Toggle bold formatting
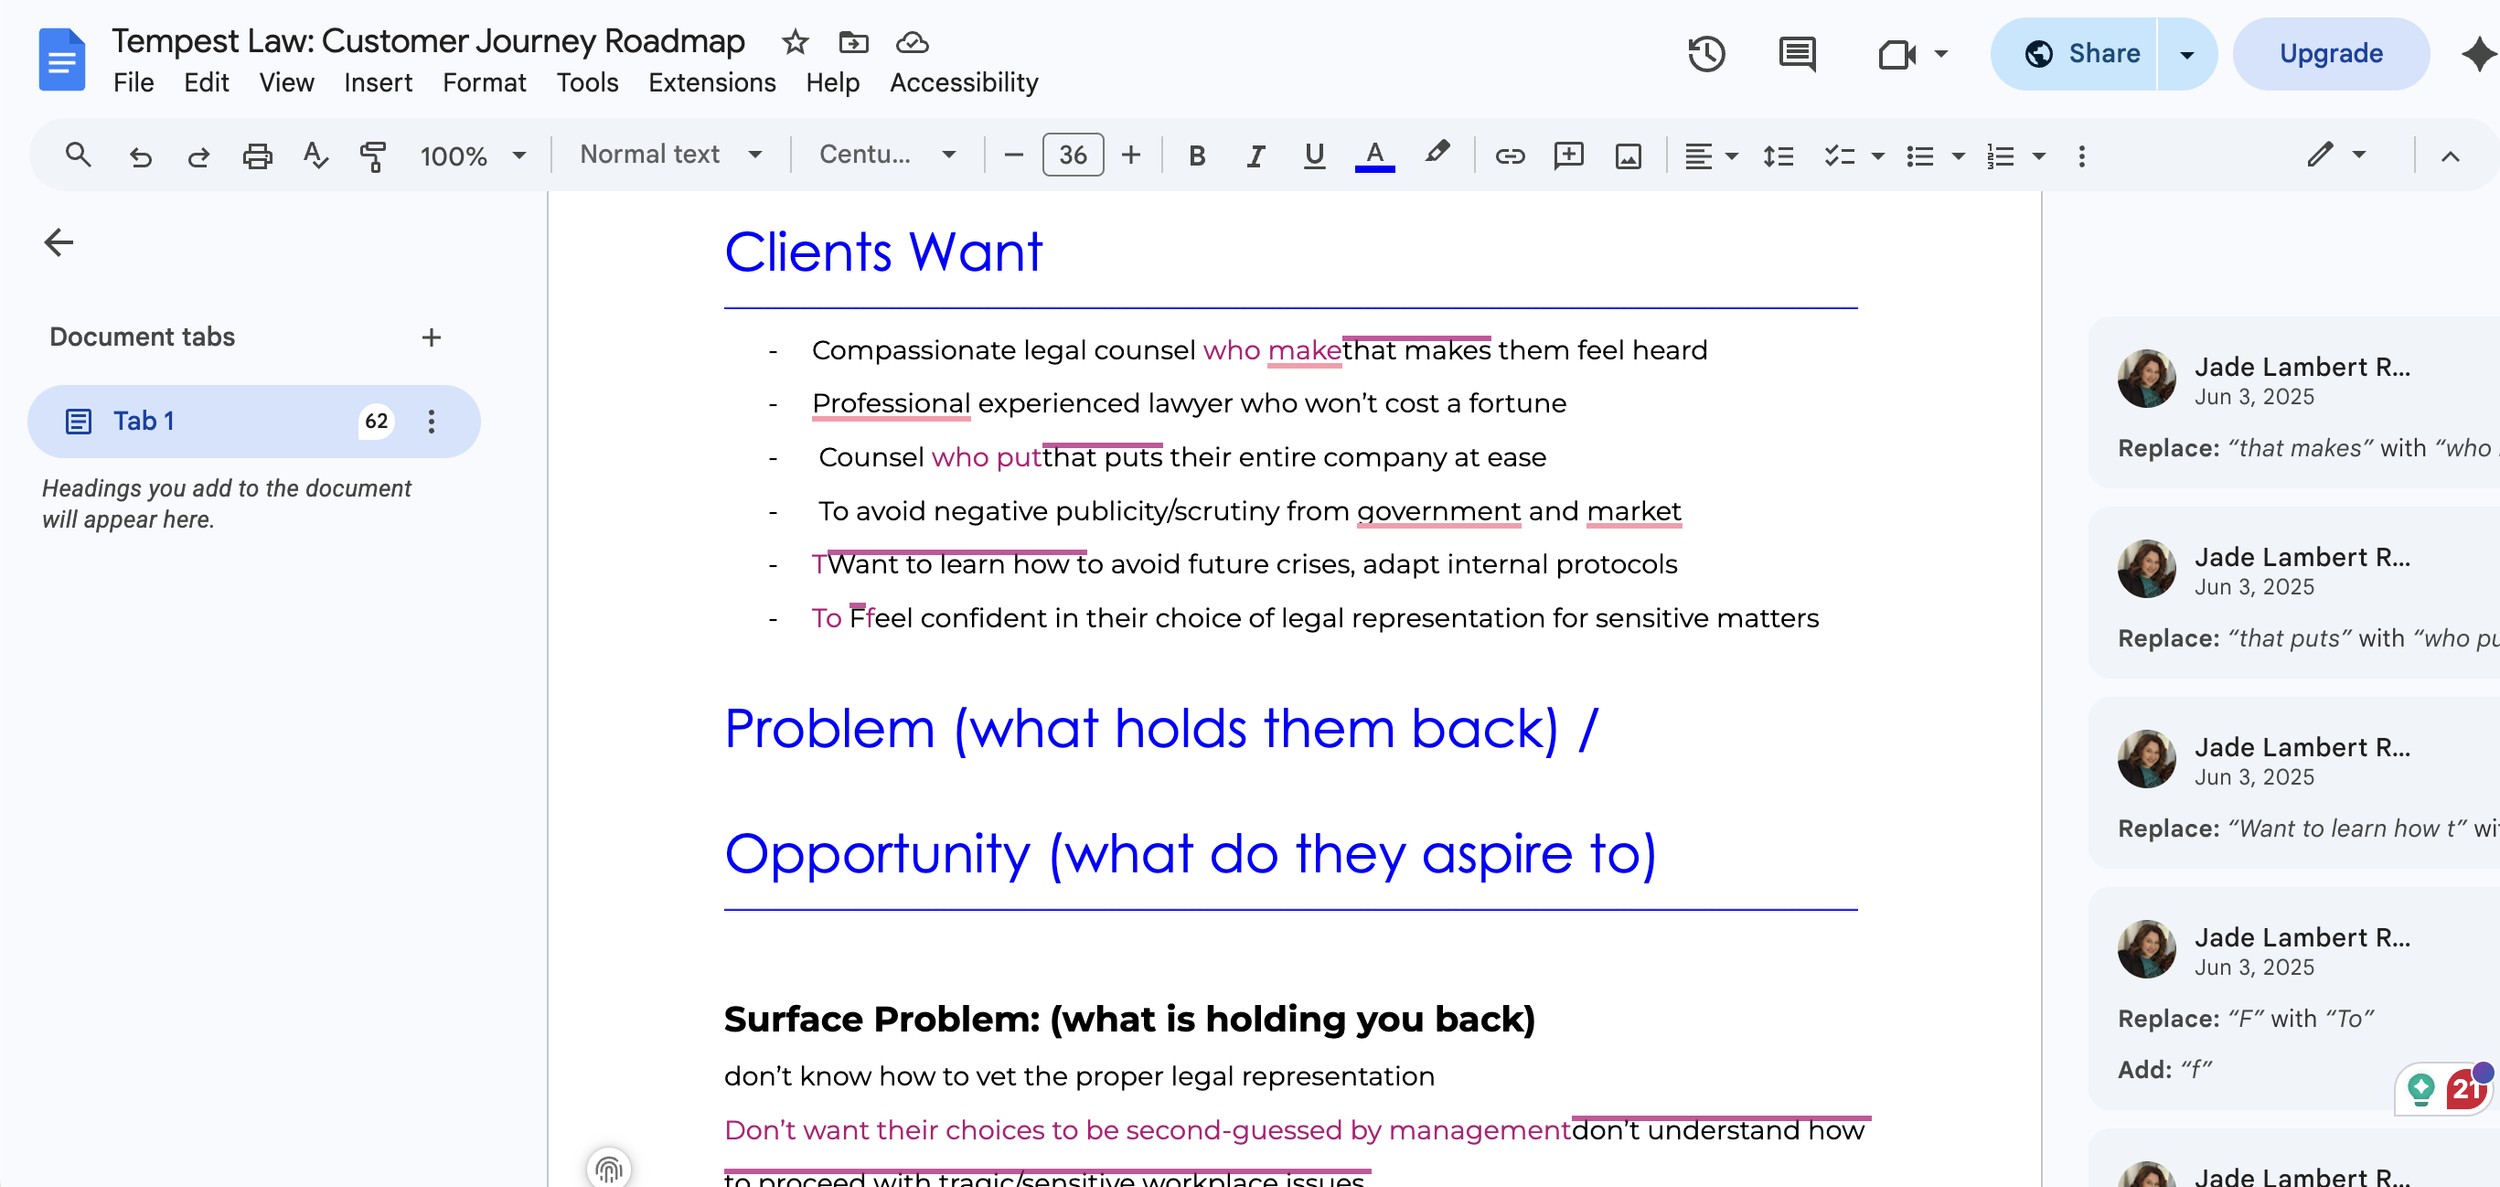This screenshot has width=2500, height=1187. [1196, 156]
